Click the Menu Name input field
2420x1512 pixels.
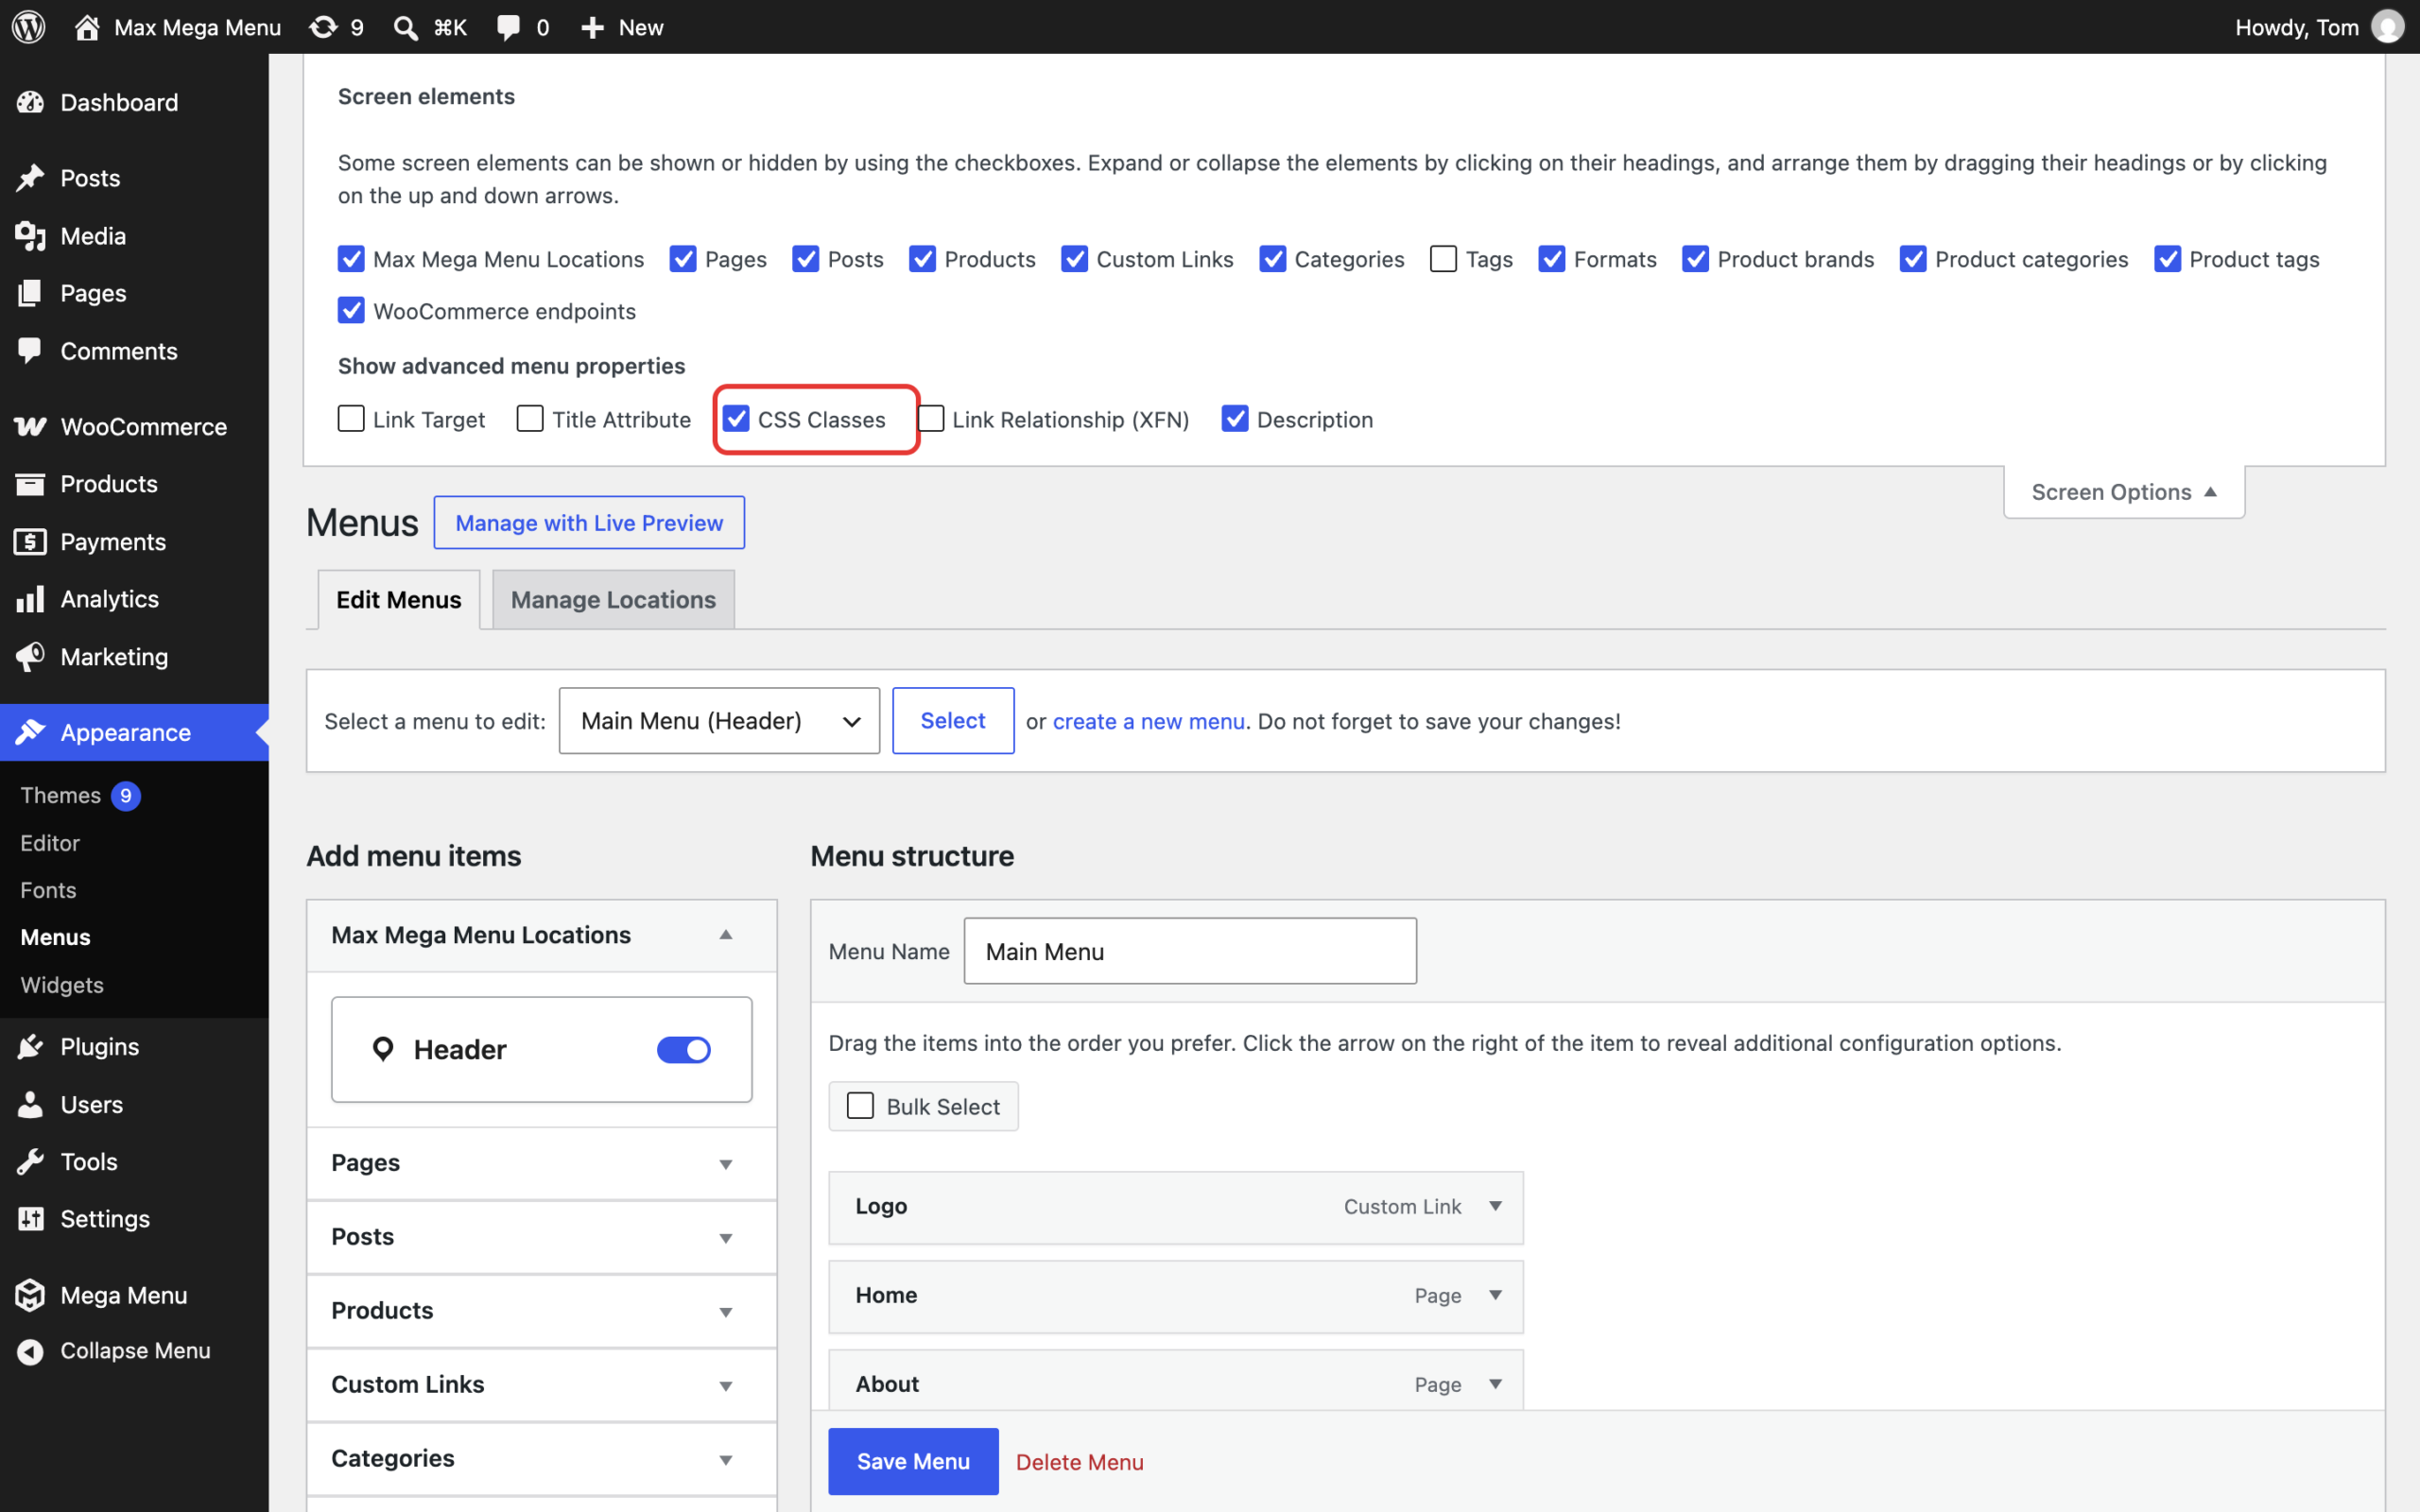1190,951
